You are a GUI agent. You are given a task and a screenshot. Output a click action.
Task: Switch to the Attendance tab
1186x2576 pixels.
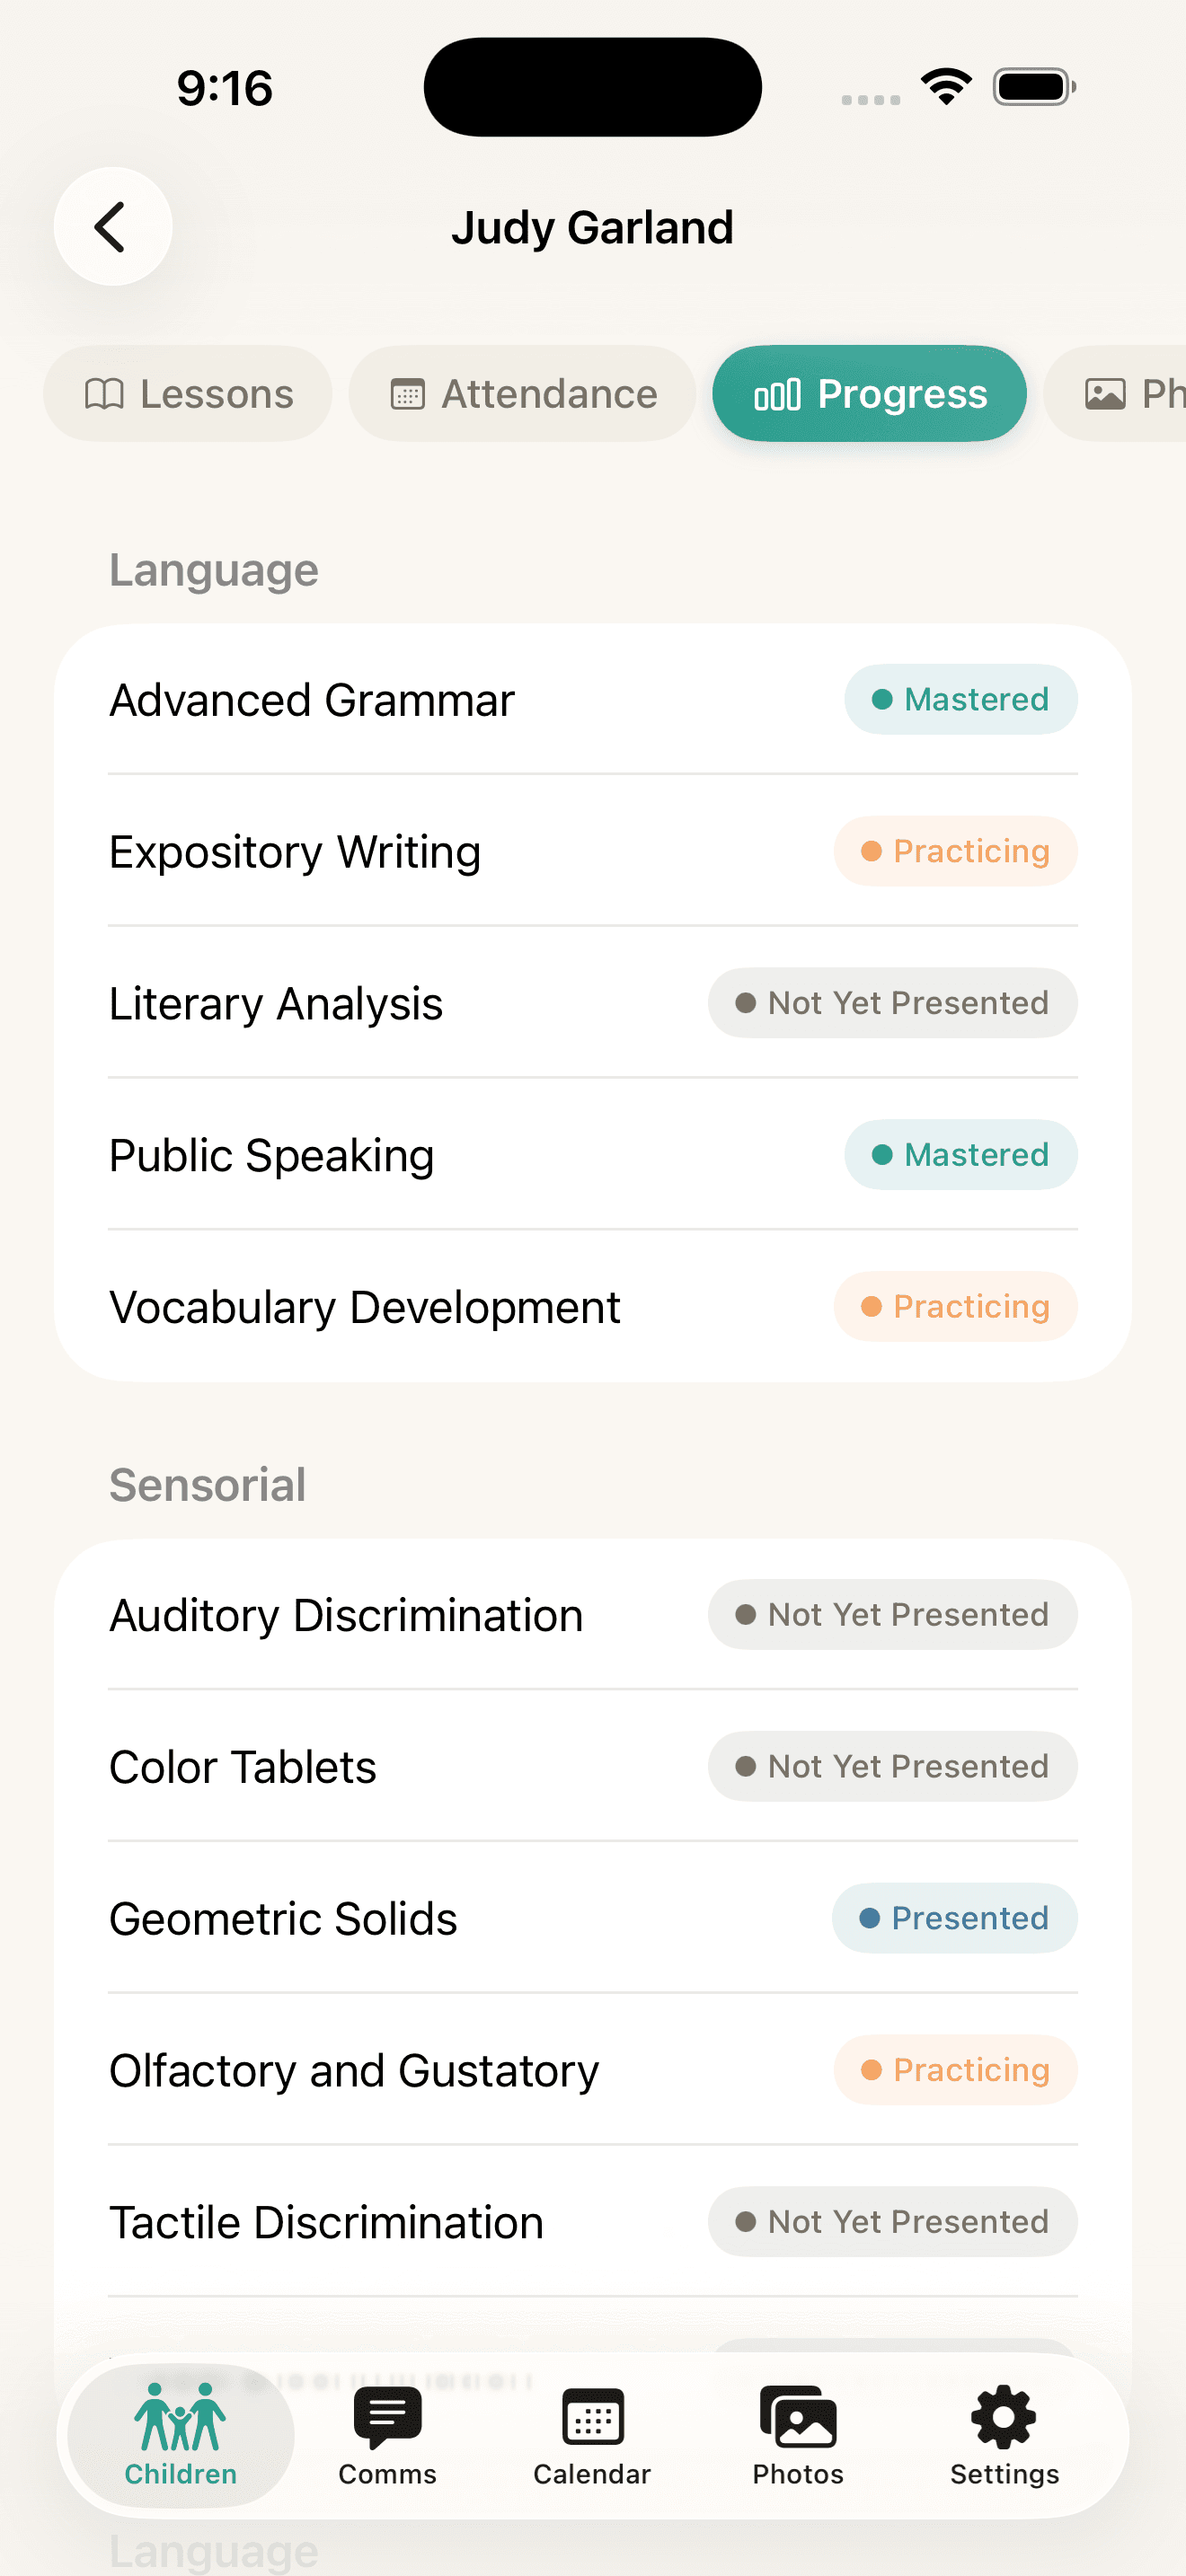click(x=522, y=394)
